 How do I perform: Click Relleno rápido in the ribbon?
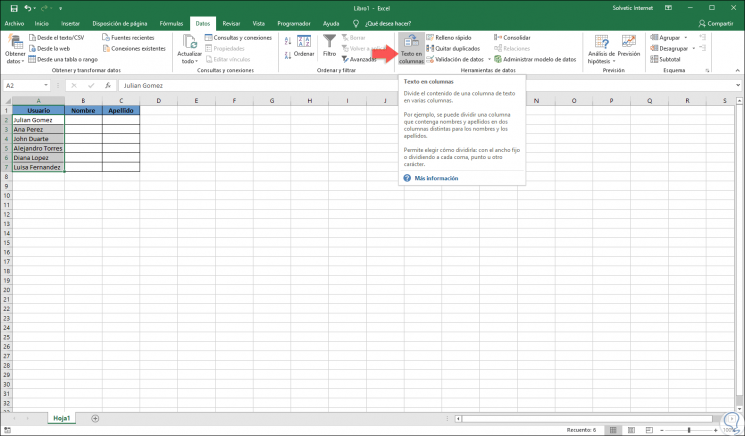pos(453,37)
